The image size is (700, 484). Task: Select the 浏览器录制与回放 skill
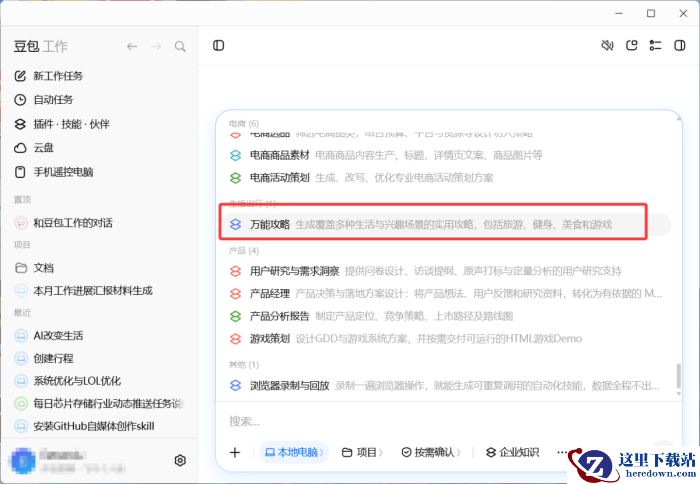(444, 385)
